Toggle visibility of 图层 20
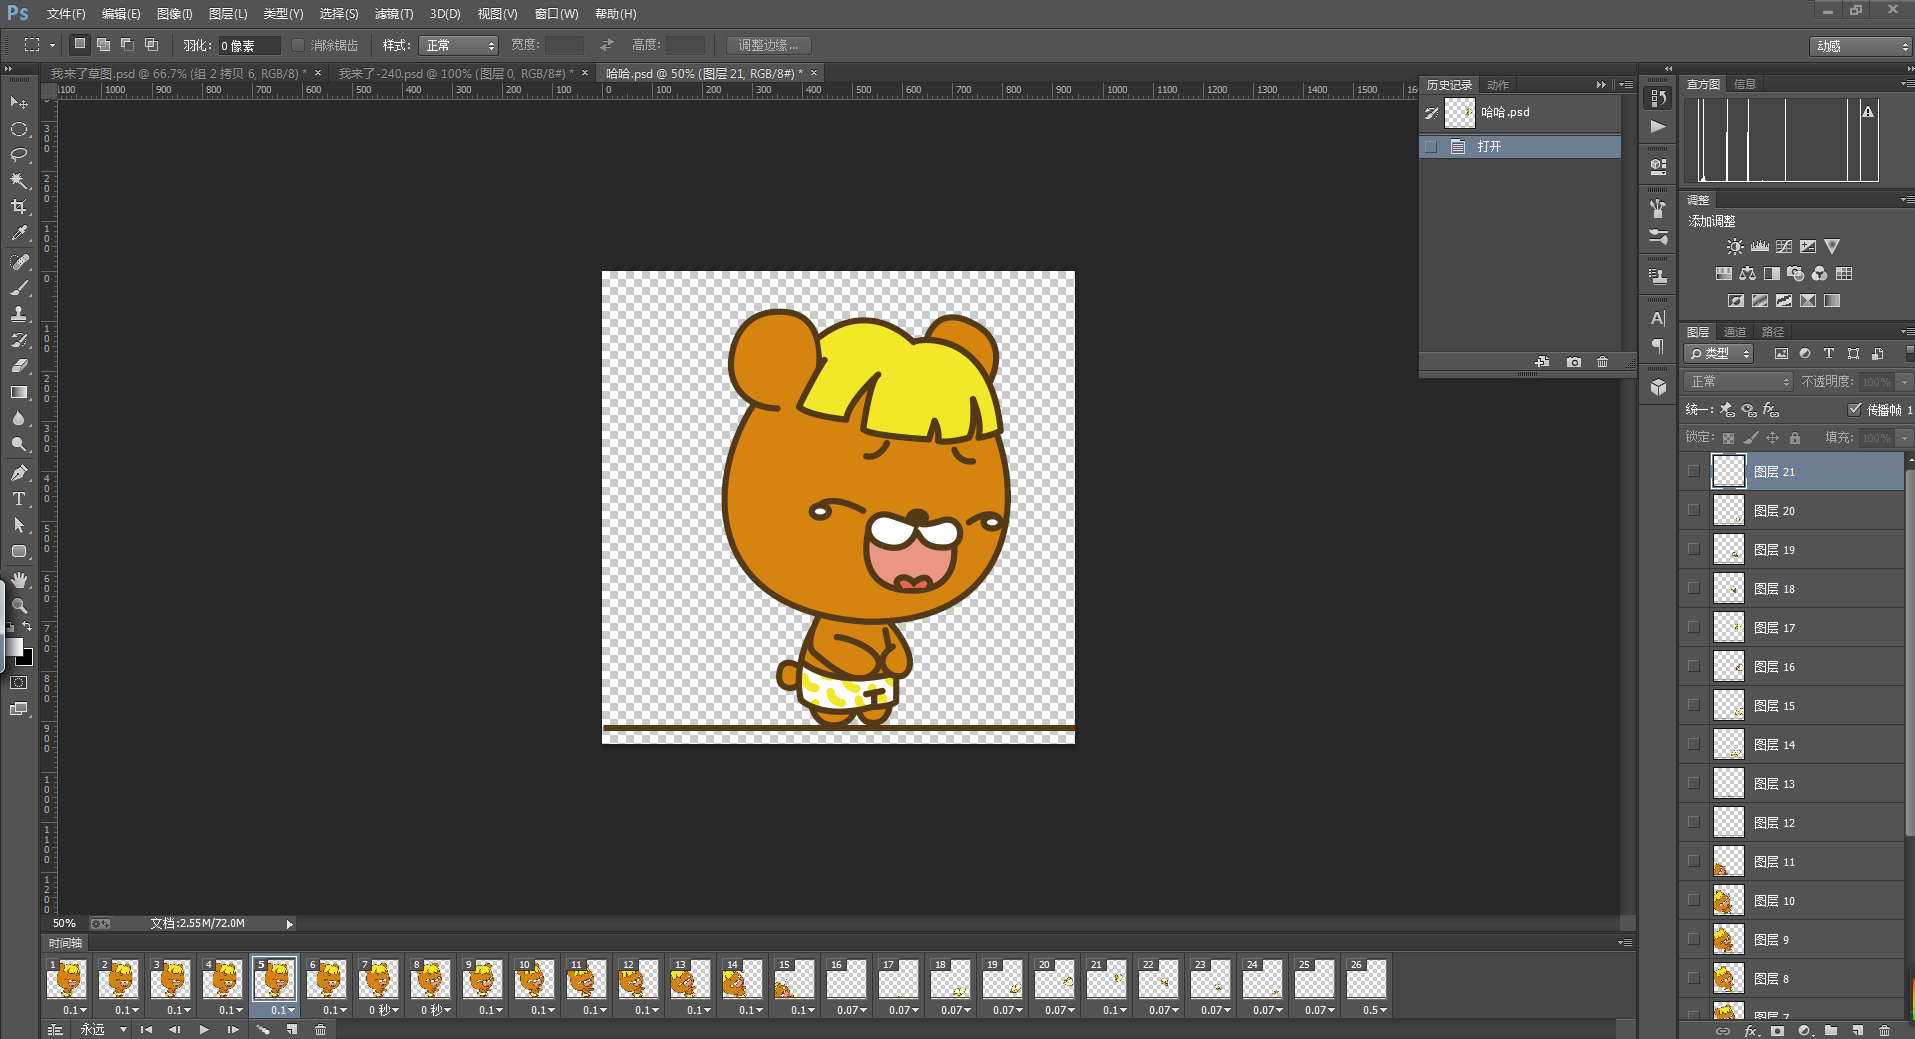Viewport: 1915px width, 1039px height. tap(1694, 510)
